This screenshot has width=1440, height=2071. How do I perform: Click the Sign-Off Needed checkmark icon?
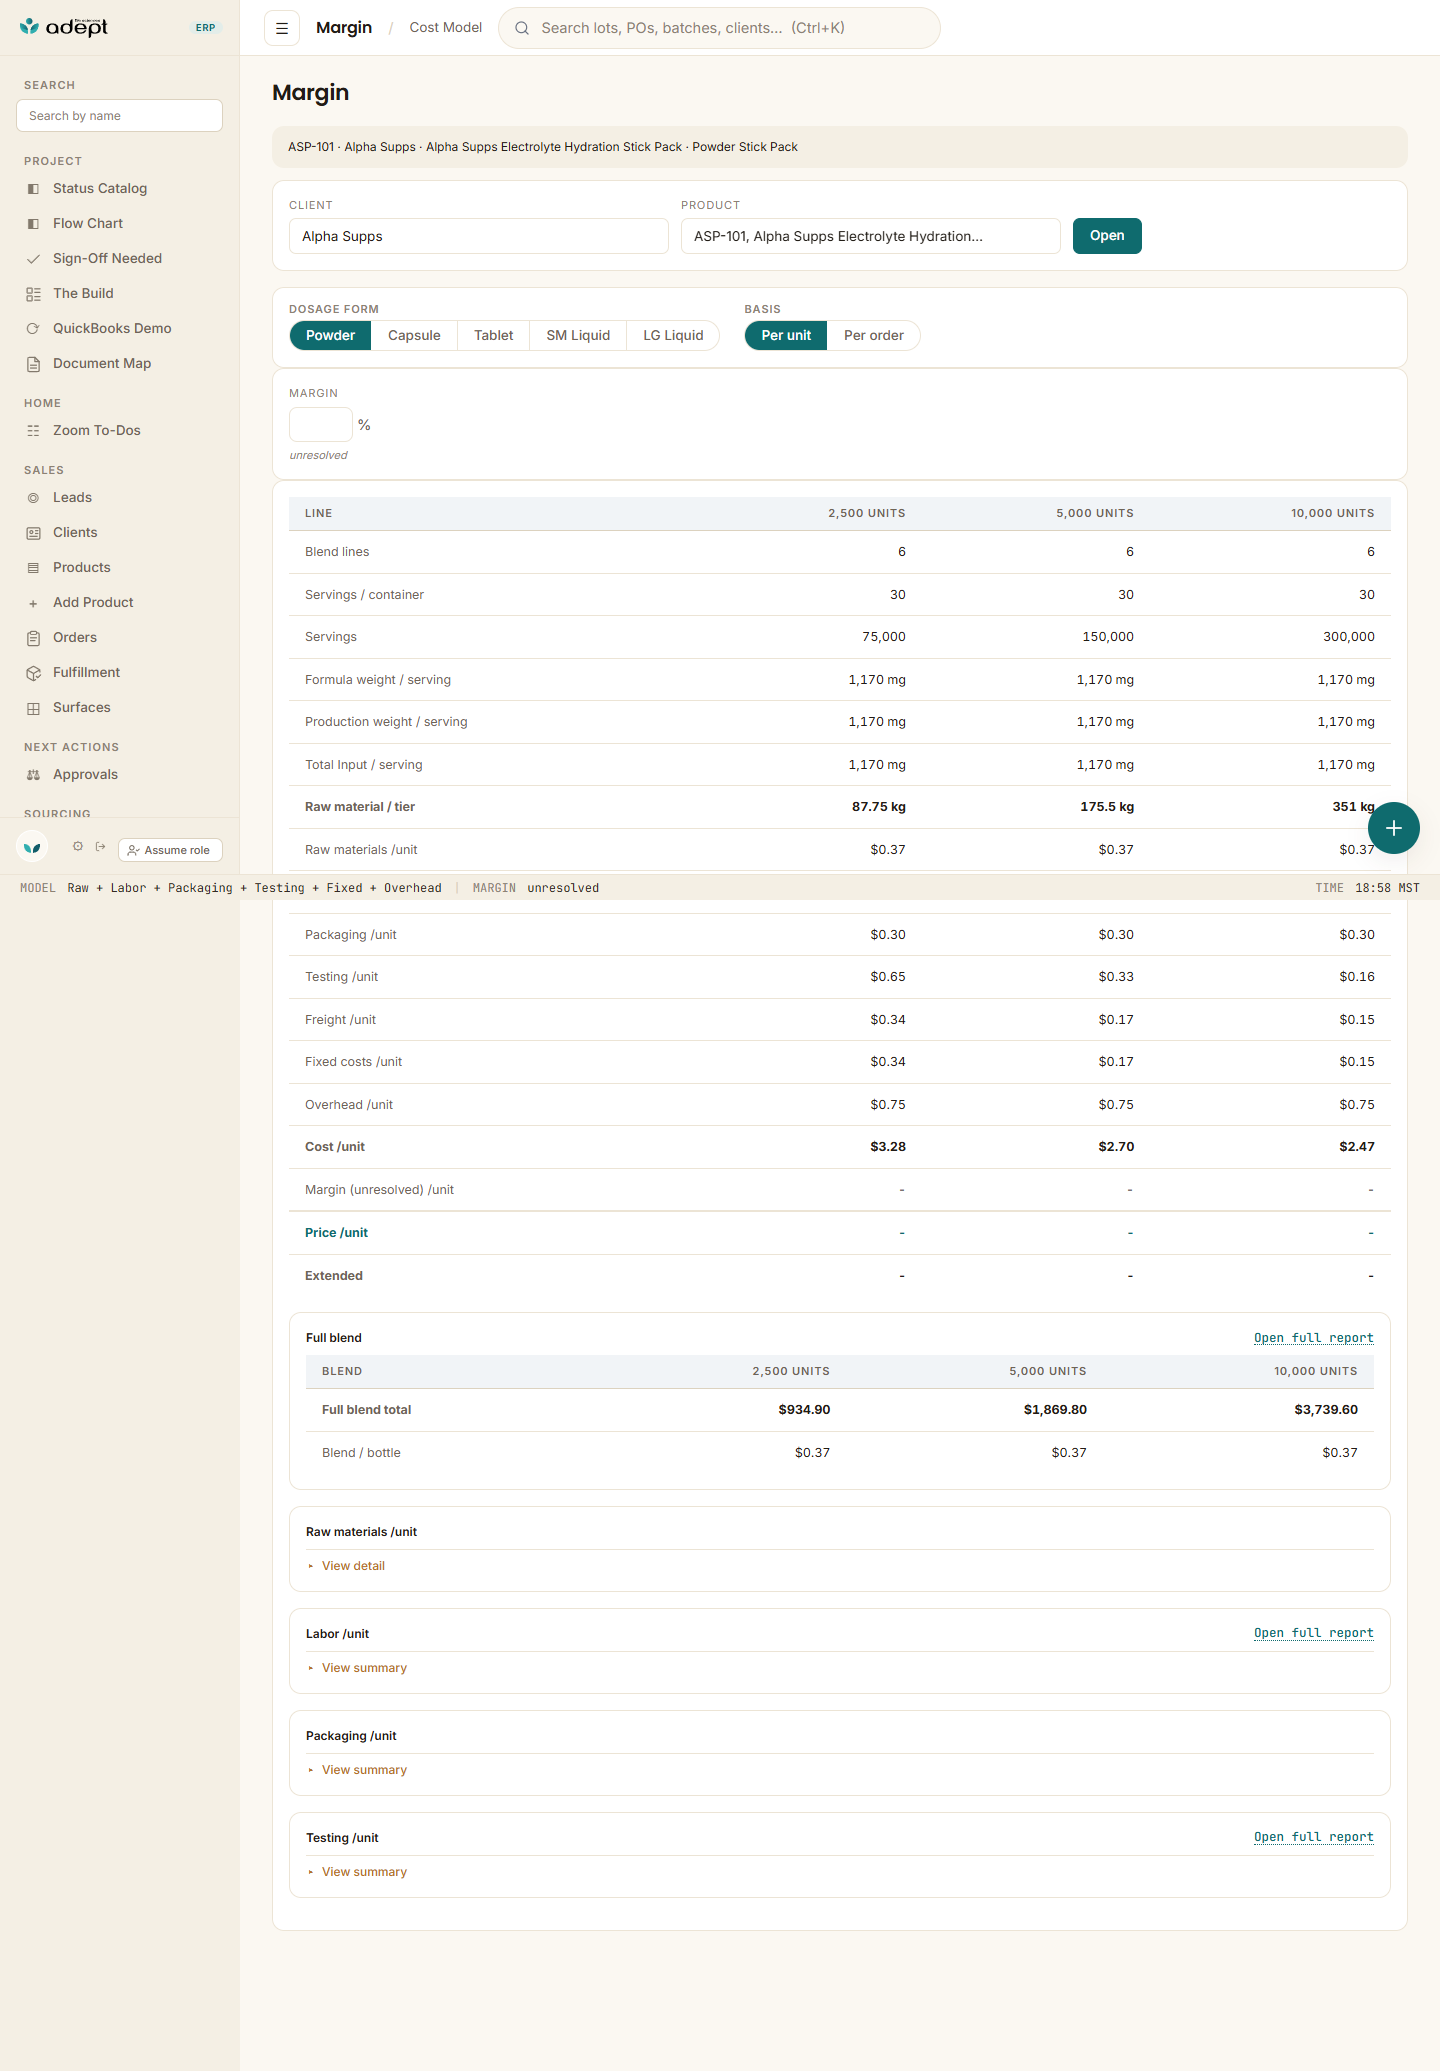[x=33, y=259]
